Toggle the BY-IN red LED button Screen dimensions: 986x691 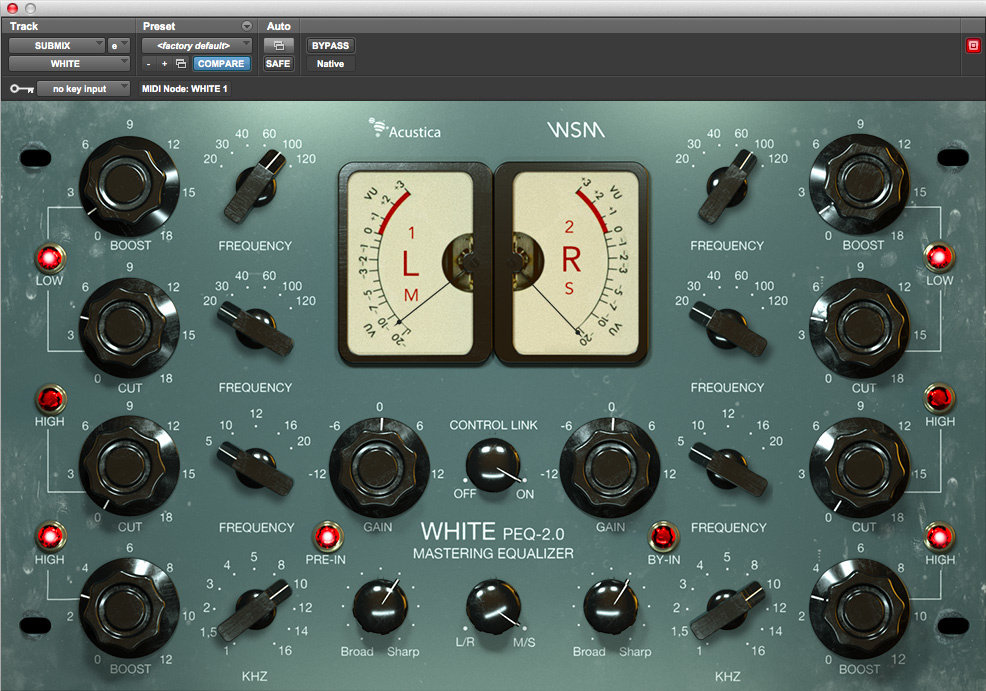[x=663, y=536]
